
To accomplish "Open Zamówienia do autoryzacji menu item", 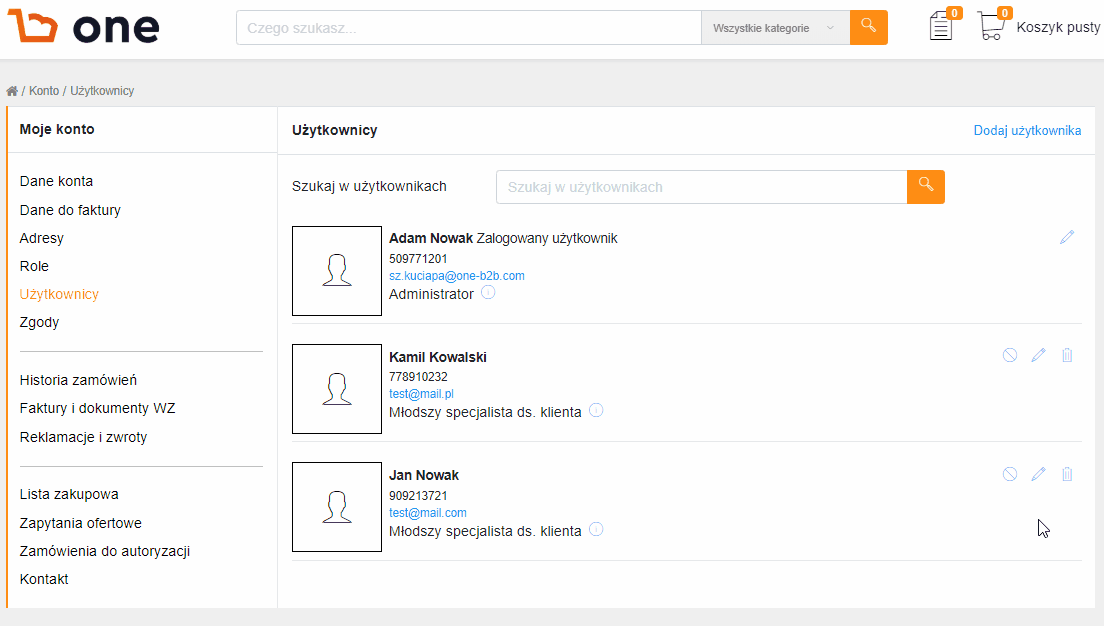I will [x=105, y=551].
